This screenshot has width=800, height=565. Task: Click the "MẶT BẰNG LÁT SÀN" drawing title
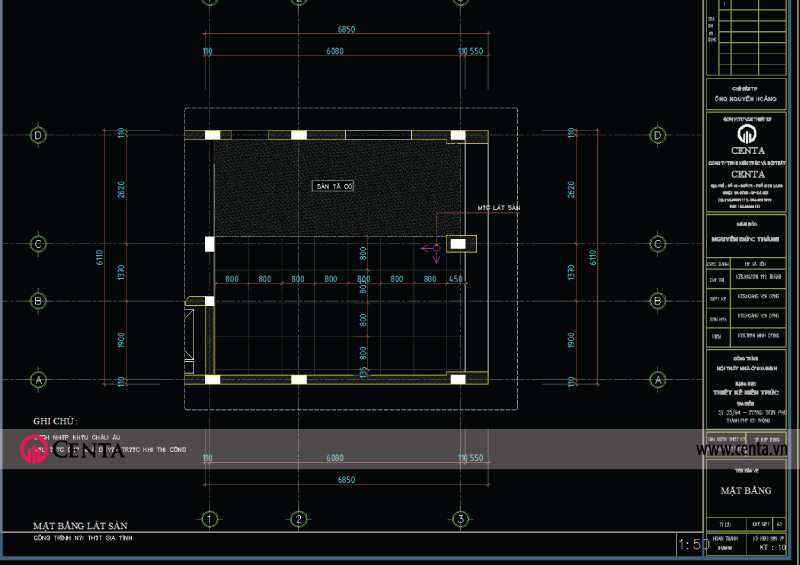[80, 525]
